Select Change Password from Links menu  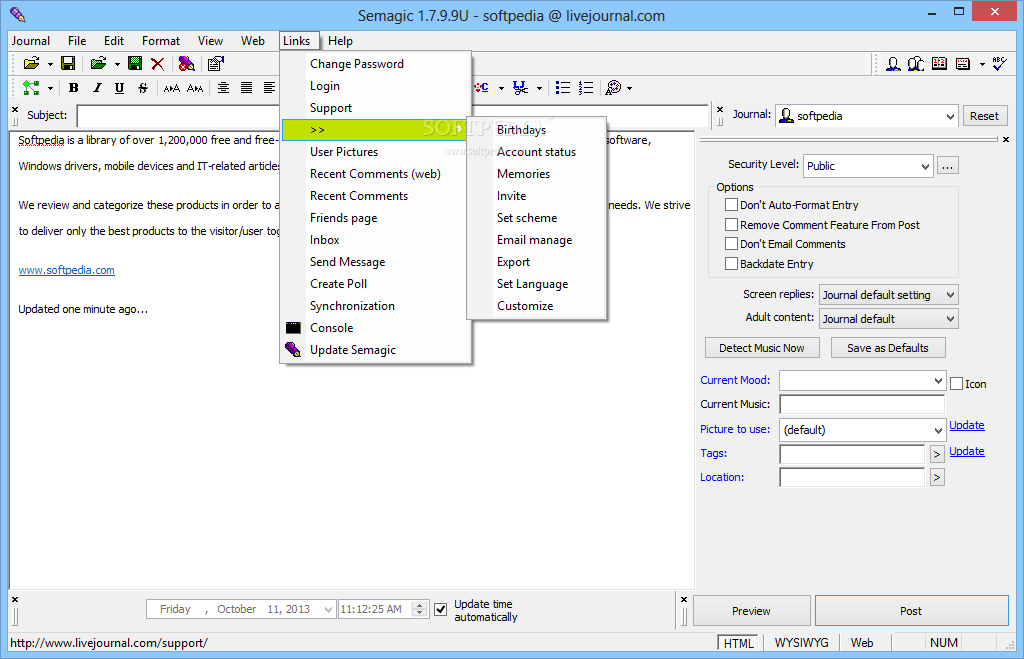pyautogui.click(x=357, y=64)
